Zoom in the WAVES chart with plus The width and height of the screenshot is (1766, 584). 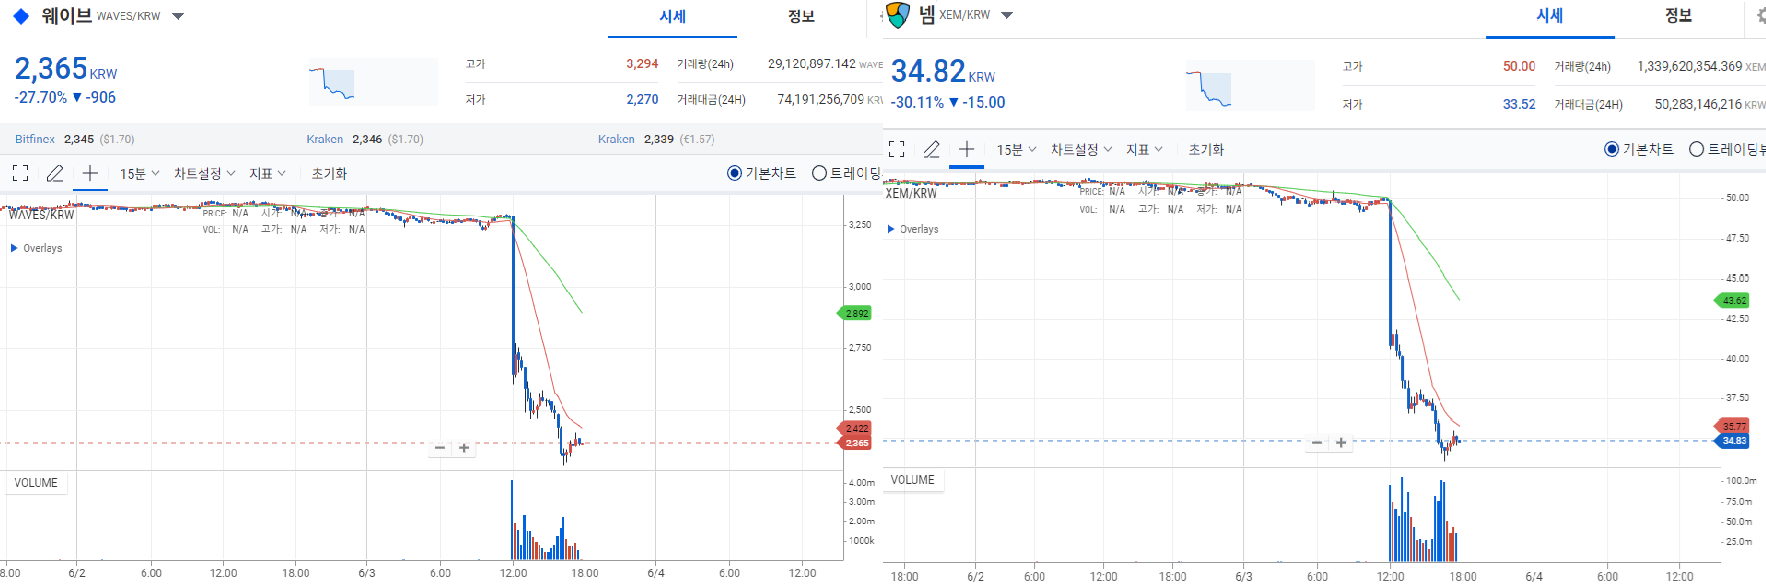[464, 448]
